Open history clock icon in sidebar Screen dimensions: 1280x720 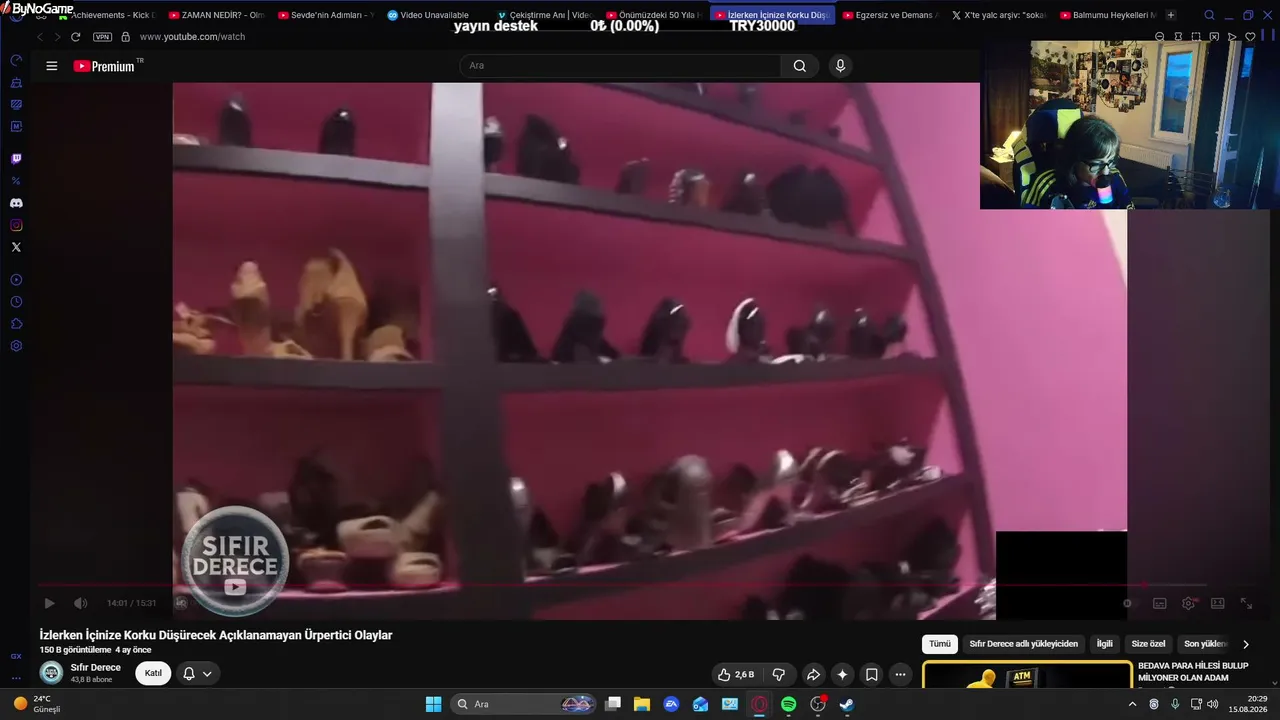(16, 302)
